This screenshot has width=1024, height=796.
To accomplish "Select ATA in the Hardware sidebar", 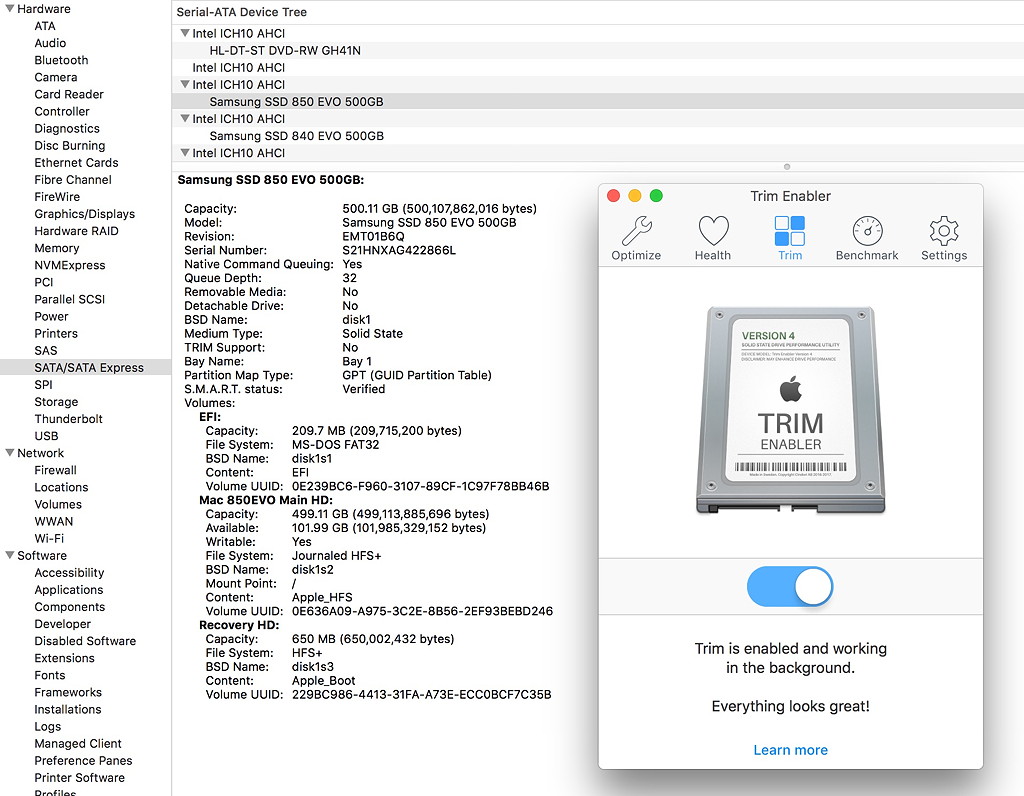I will [45, 26].
